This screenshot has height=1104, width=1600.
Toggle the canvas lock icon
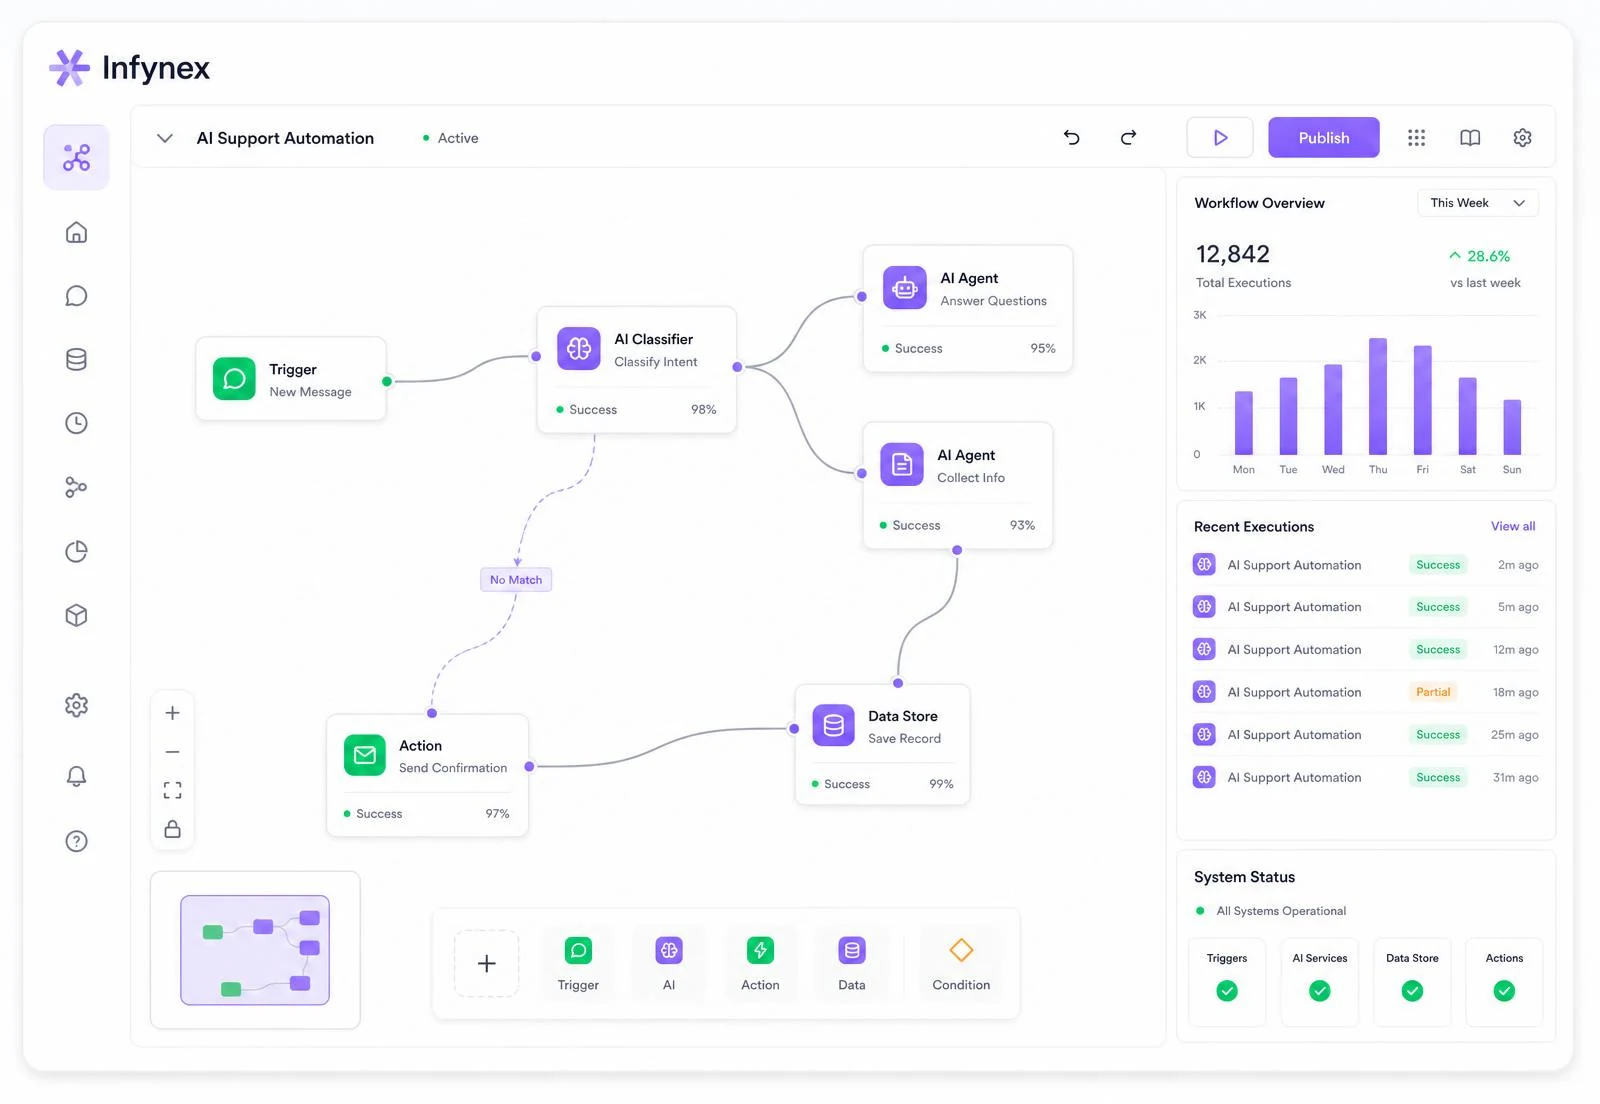coord(172,829)
